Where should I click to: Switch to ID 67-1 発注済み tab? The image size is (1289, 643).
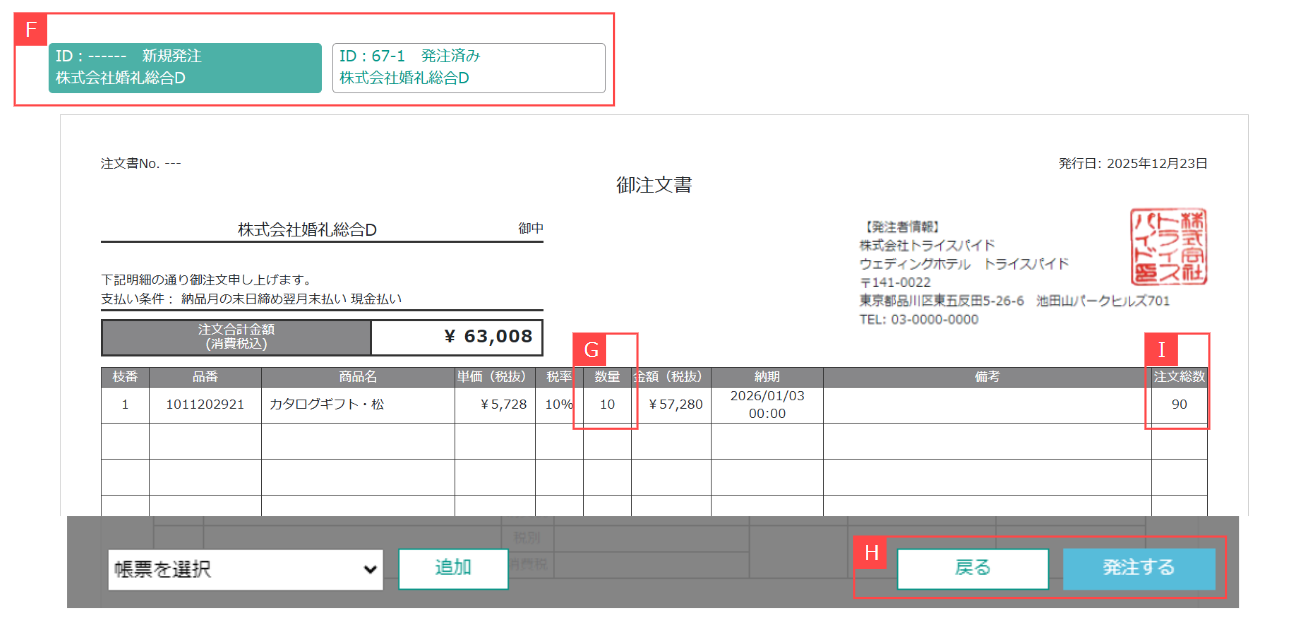[468, 67]
